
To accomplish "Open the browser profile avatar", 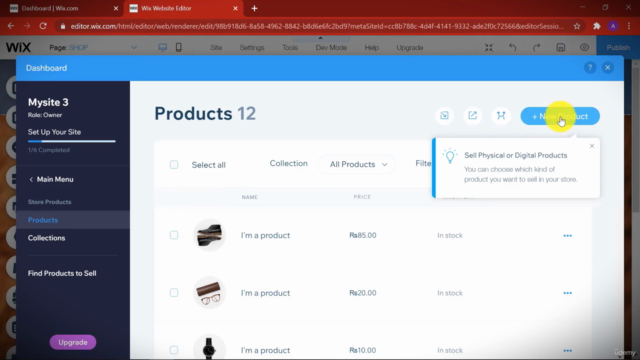I will point(613,26).
